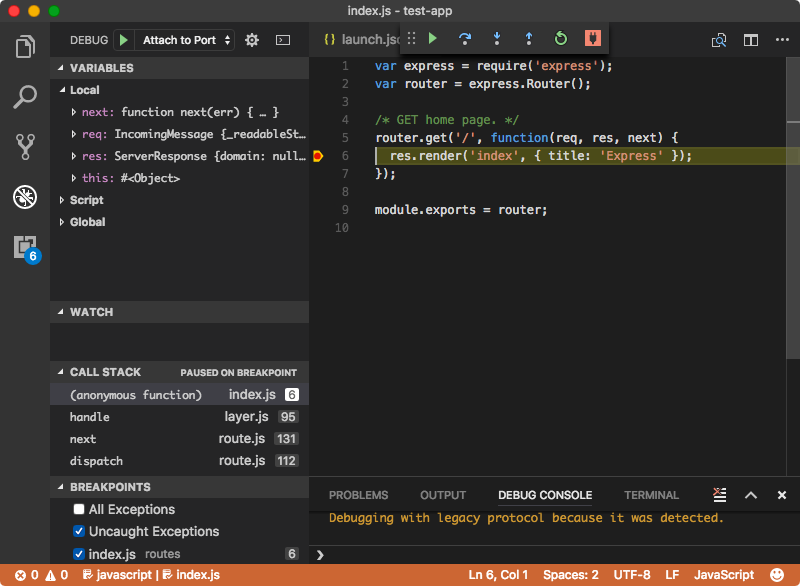This screenshot has height=586, width=800.
Task: Step out of the current function
Action: click(529, 38)
